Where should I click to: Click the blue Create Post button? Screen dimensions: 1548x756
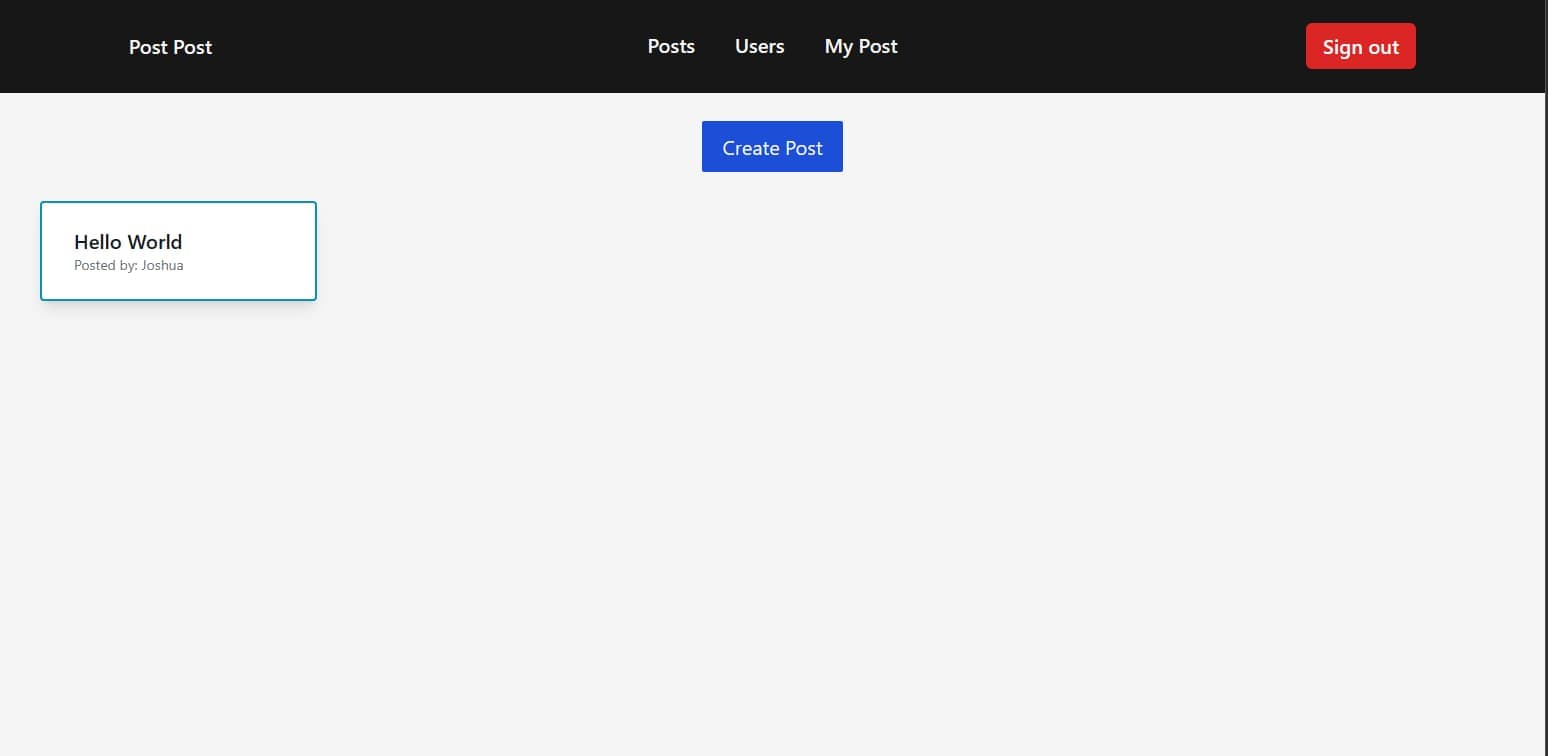pyautogui.click(x=772, y=147)
